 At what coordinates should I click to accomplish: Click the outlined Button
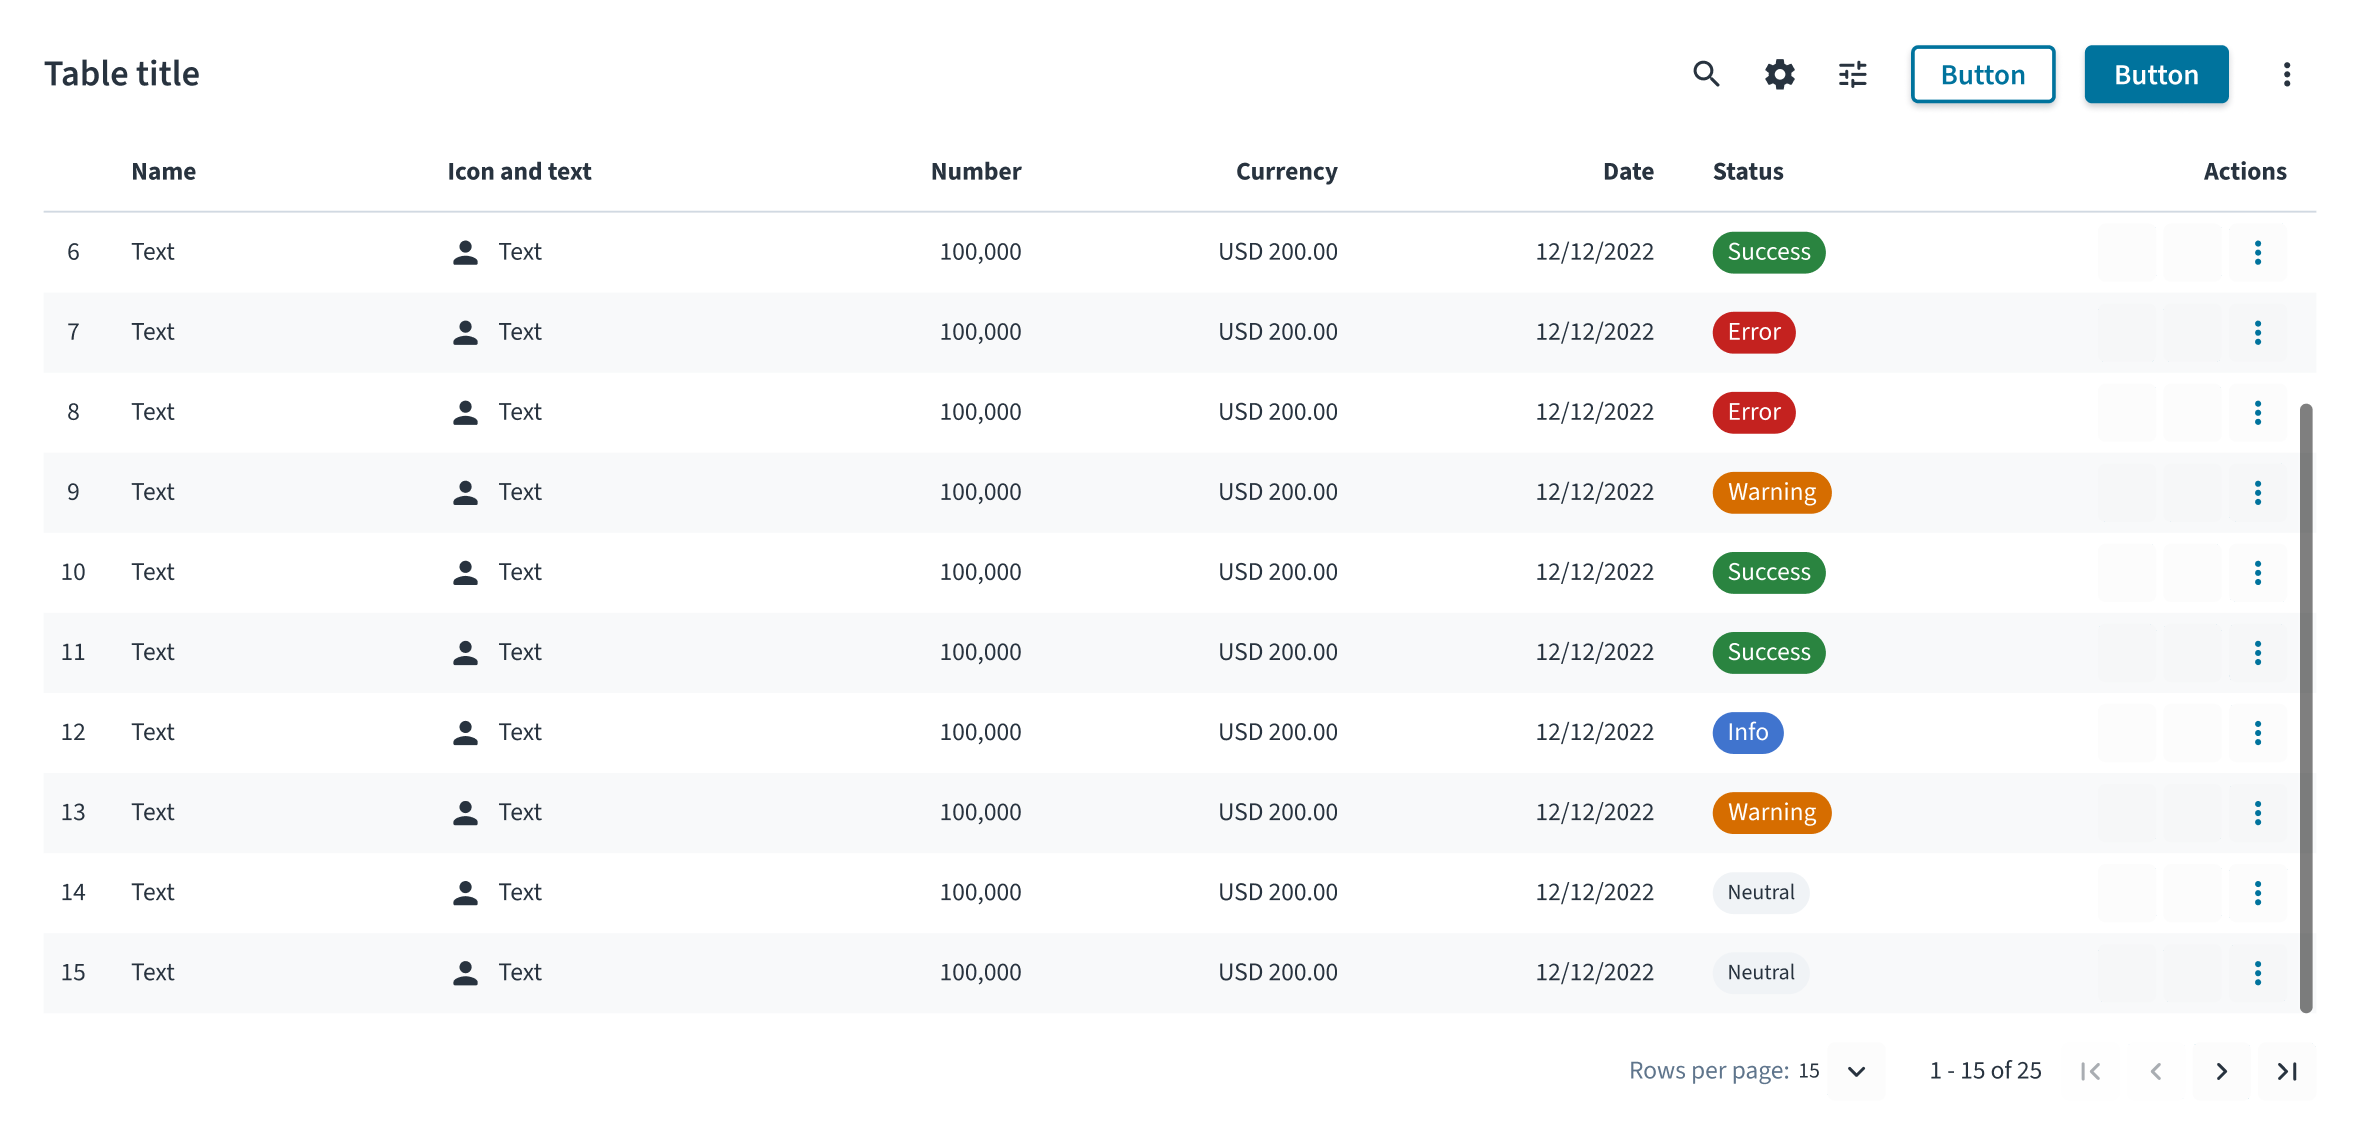1982,74
